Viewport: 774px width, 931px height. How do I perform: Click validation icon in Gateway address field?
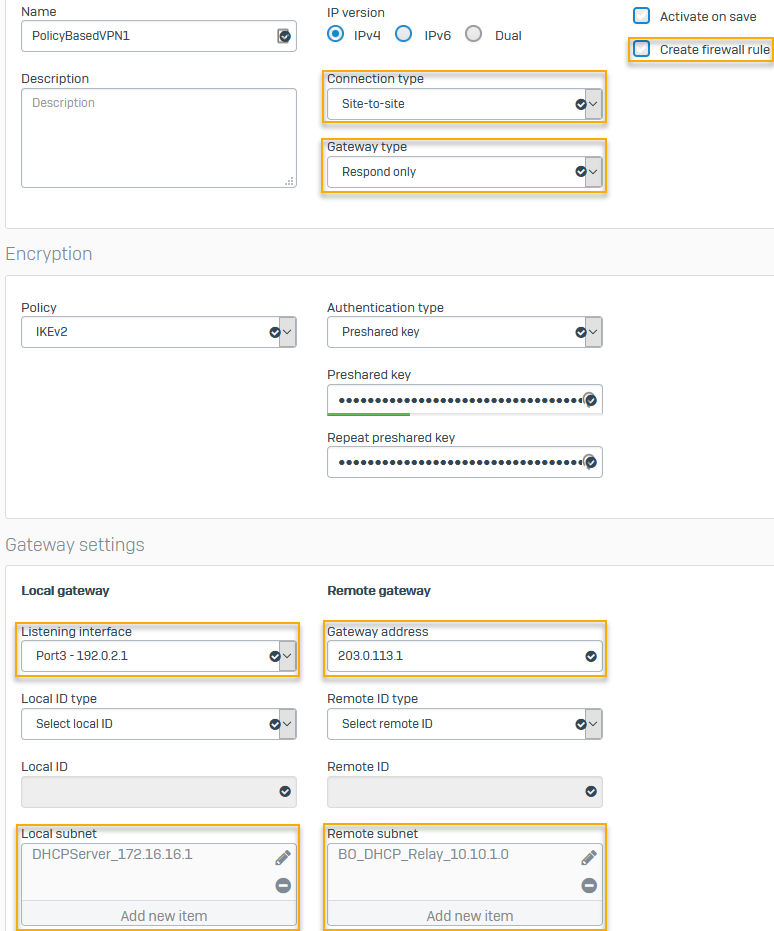(x=590, y=657)
